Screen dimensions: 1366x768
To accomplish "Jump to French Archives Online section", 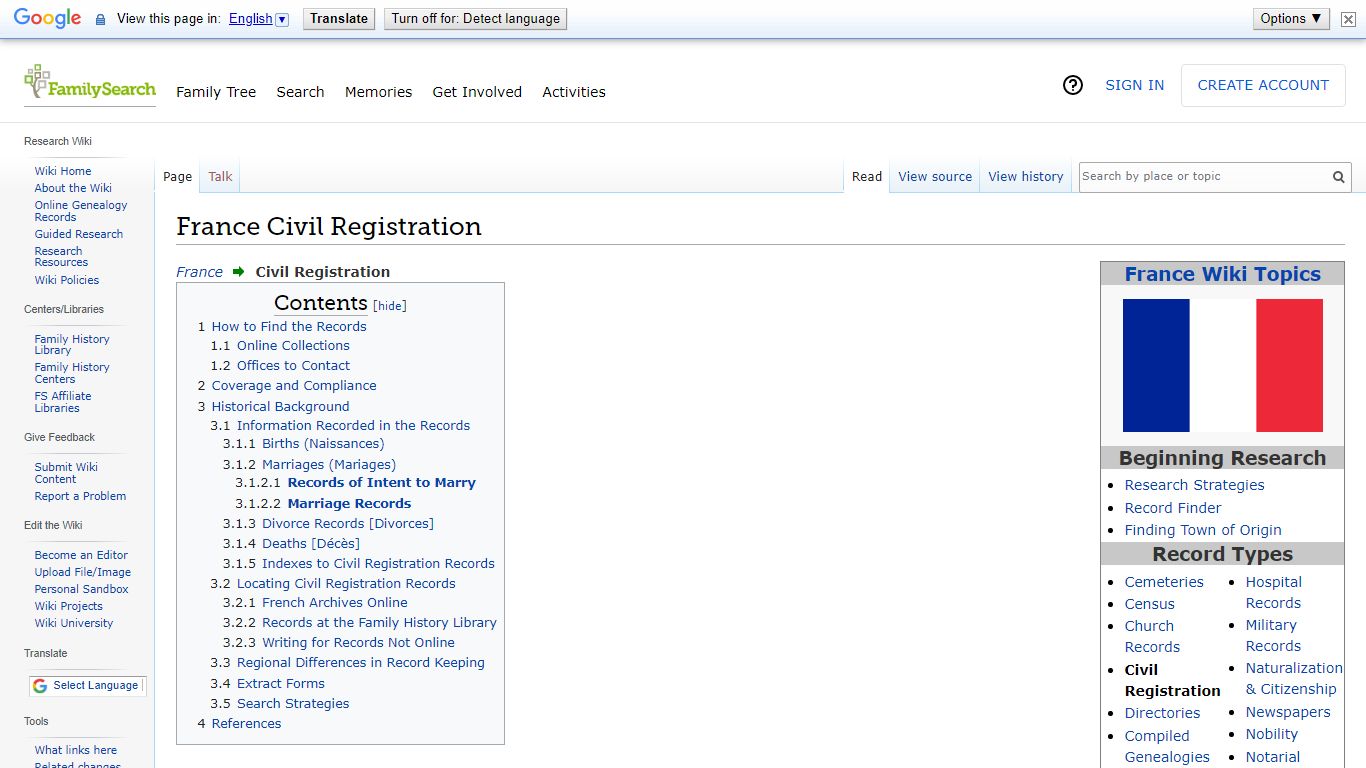I will [x=335, y=602].
